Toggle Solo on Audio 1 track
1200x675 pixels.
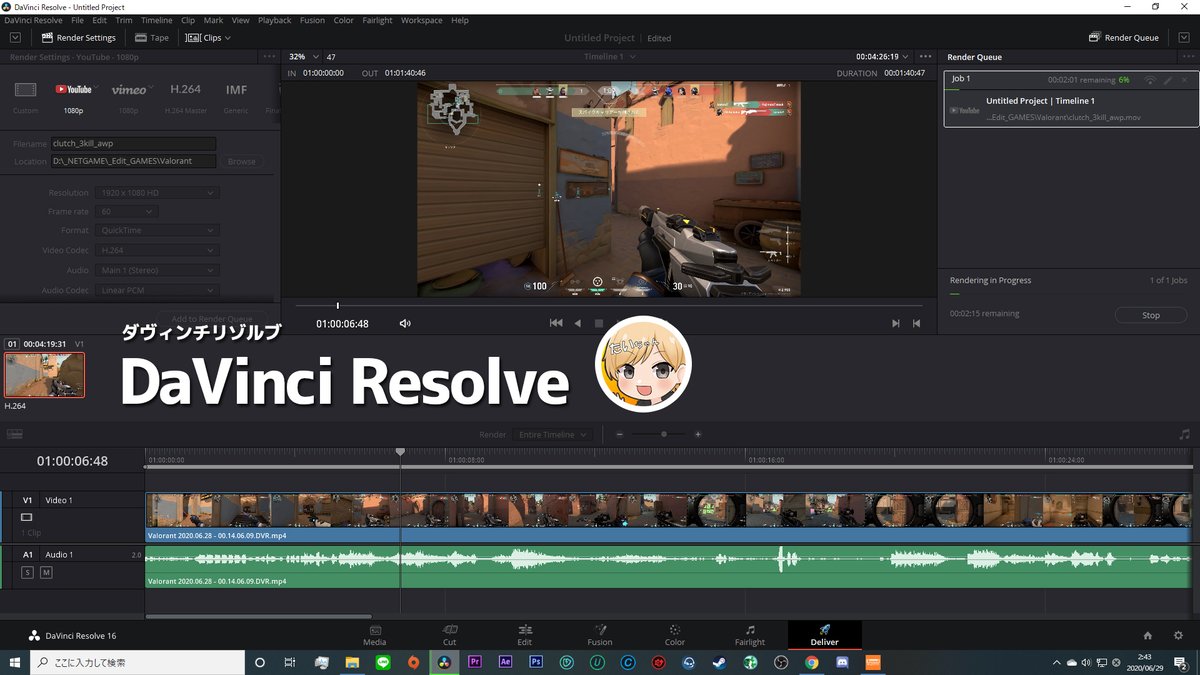coord(27,572)
